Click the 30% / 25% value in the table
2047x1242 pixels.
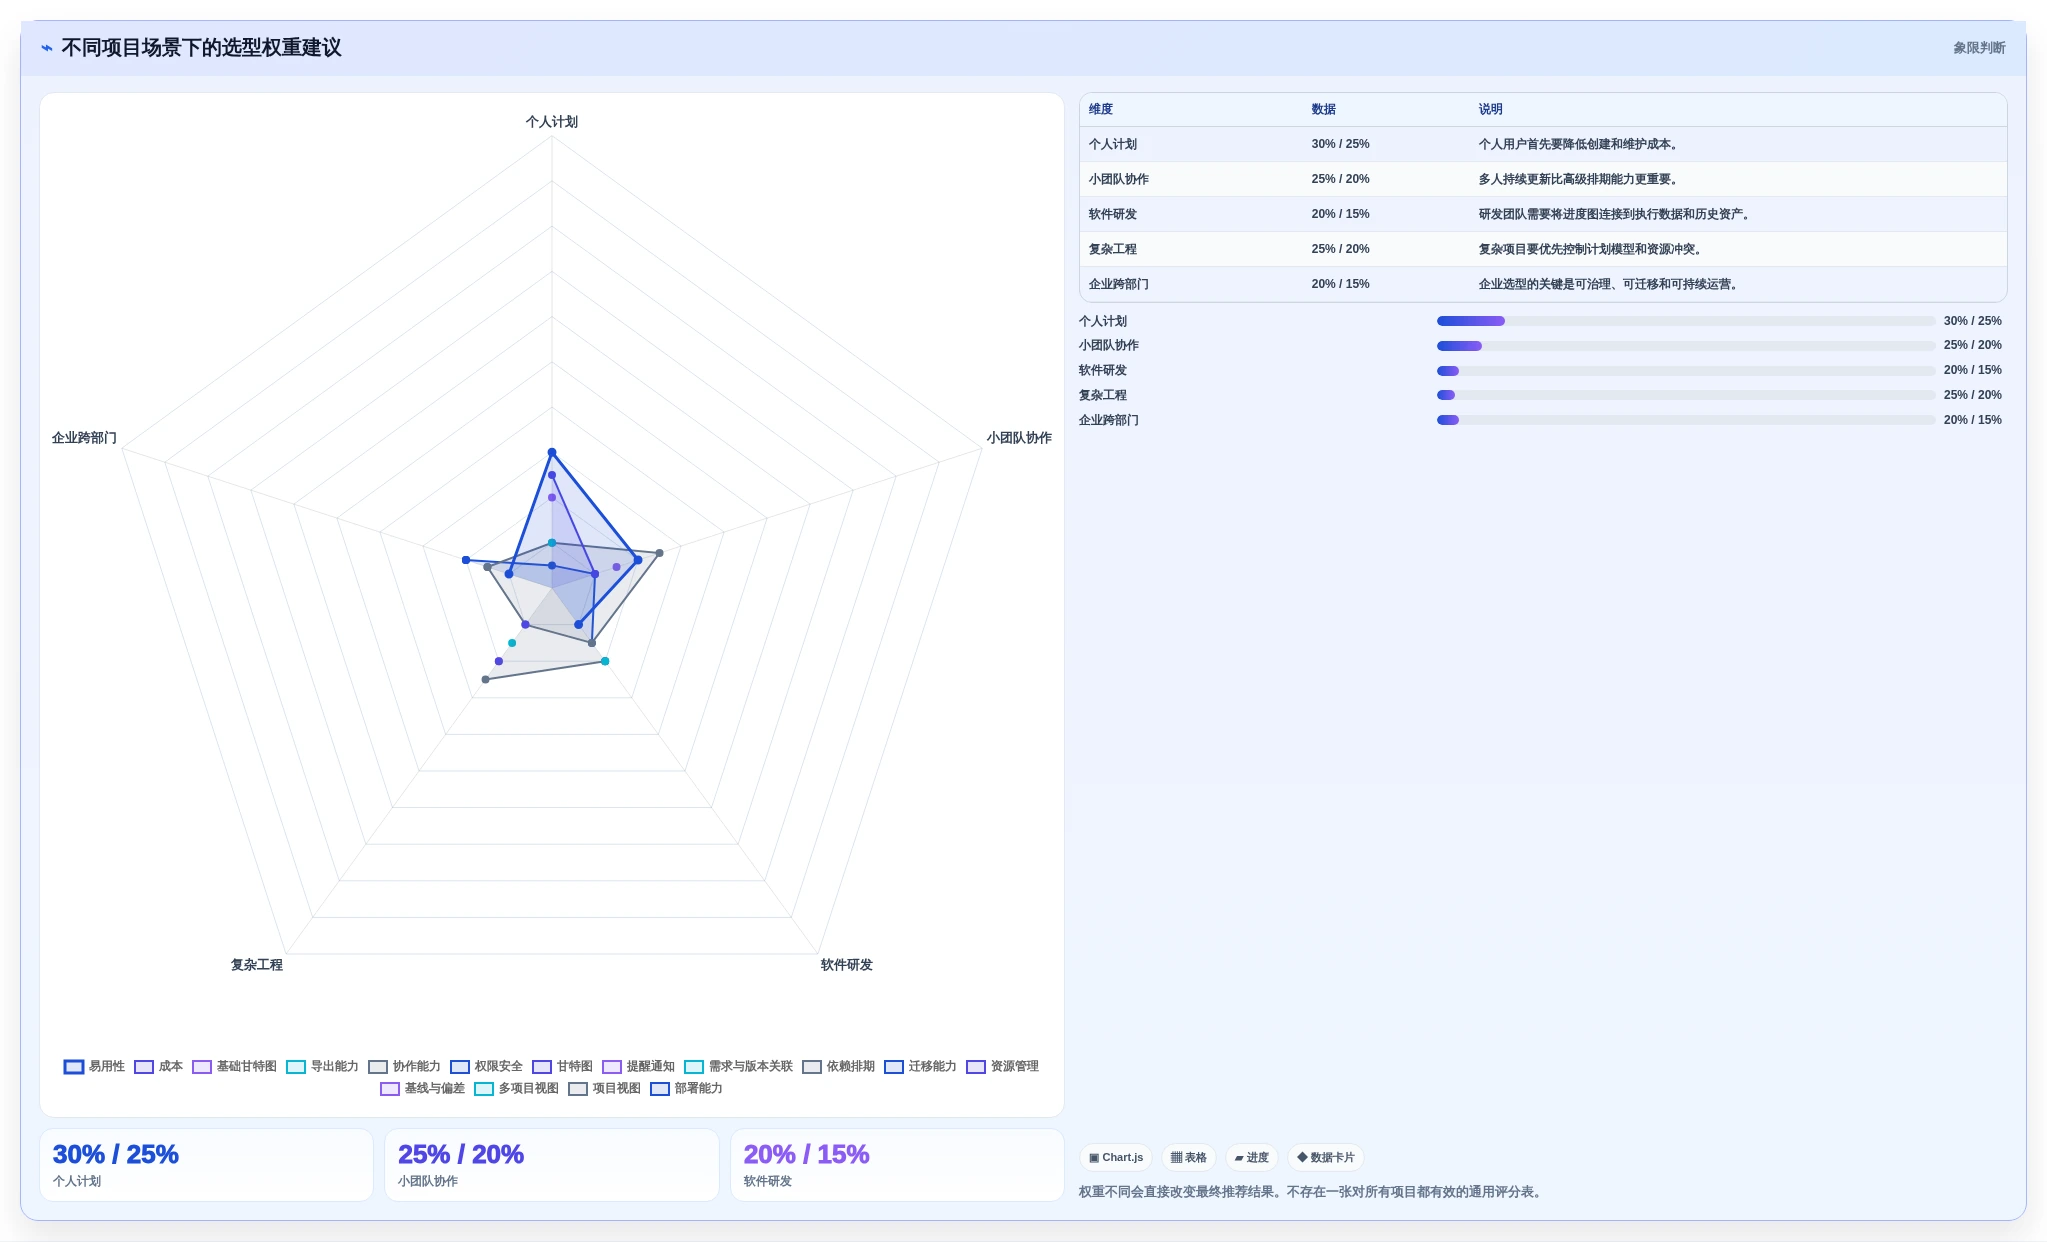pyautogui.click(x=1340, y=144)
